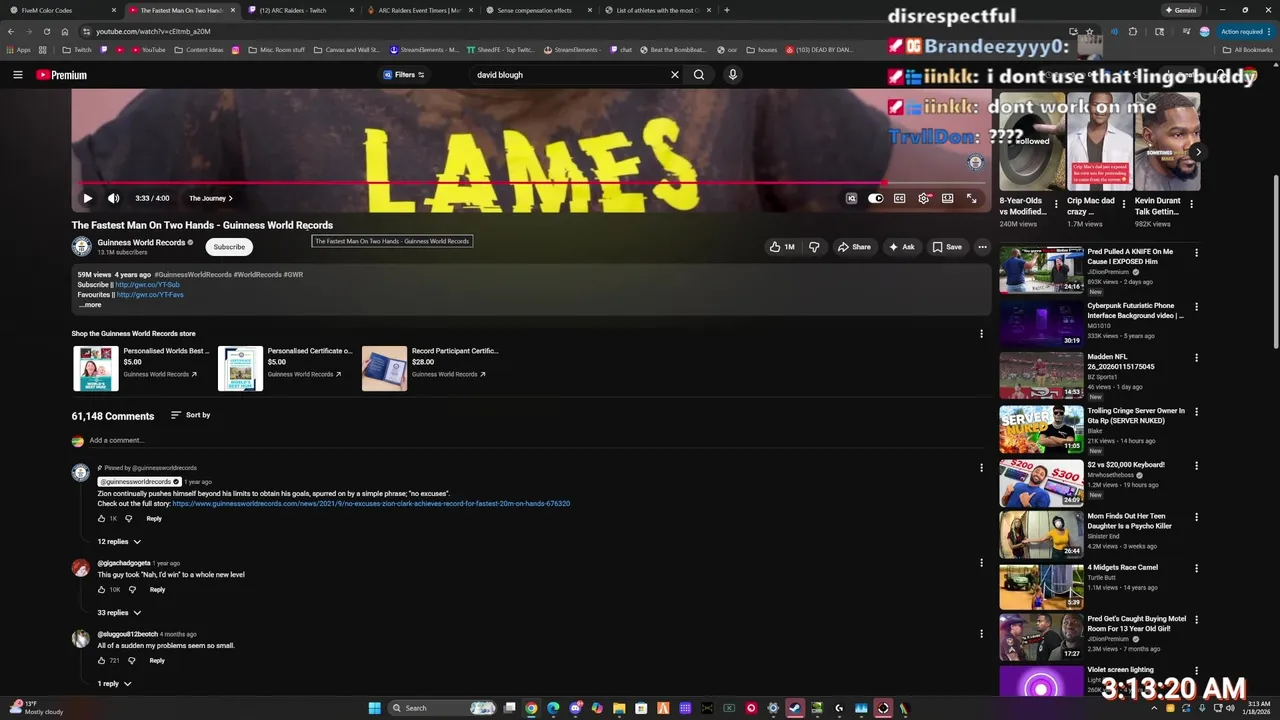Mute the video volume speaker icon

pyautogui.click(x=113, y=198)
